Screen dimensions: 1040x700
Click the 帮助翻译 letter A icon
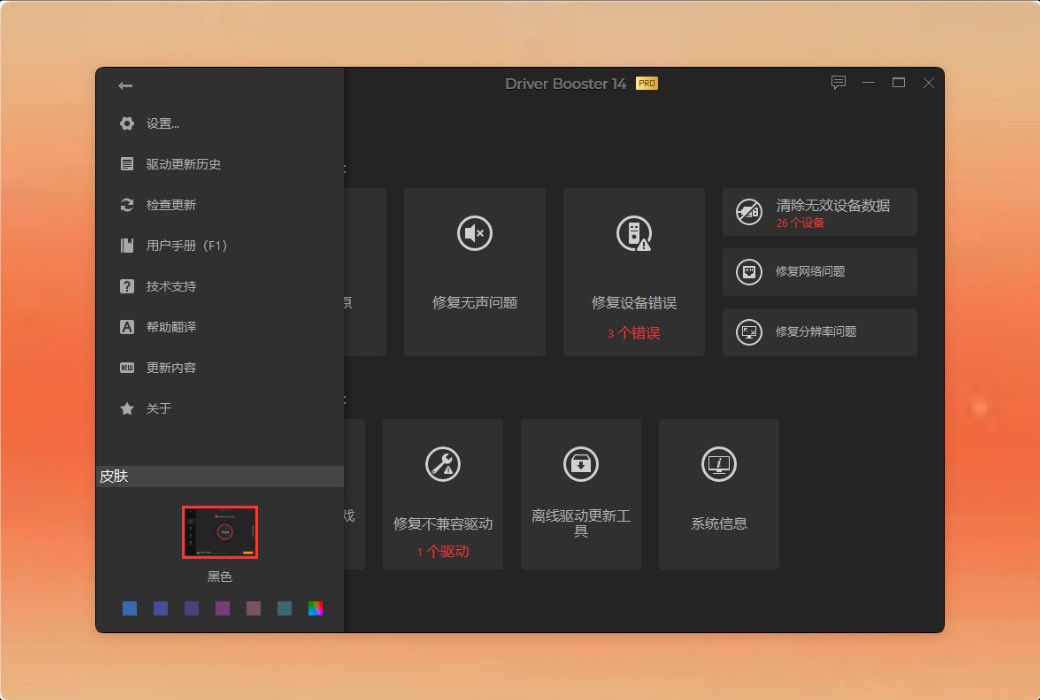127,327
